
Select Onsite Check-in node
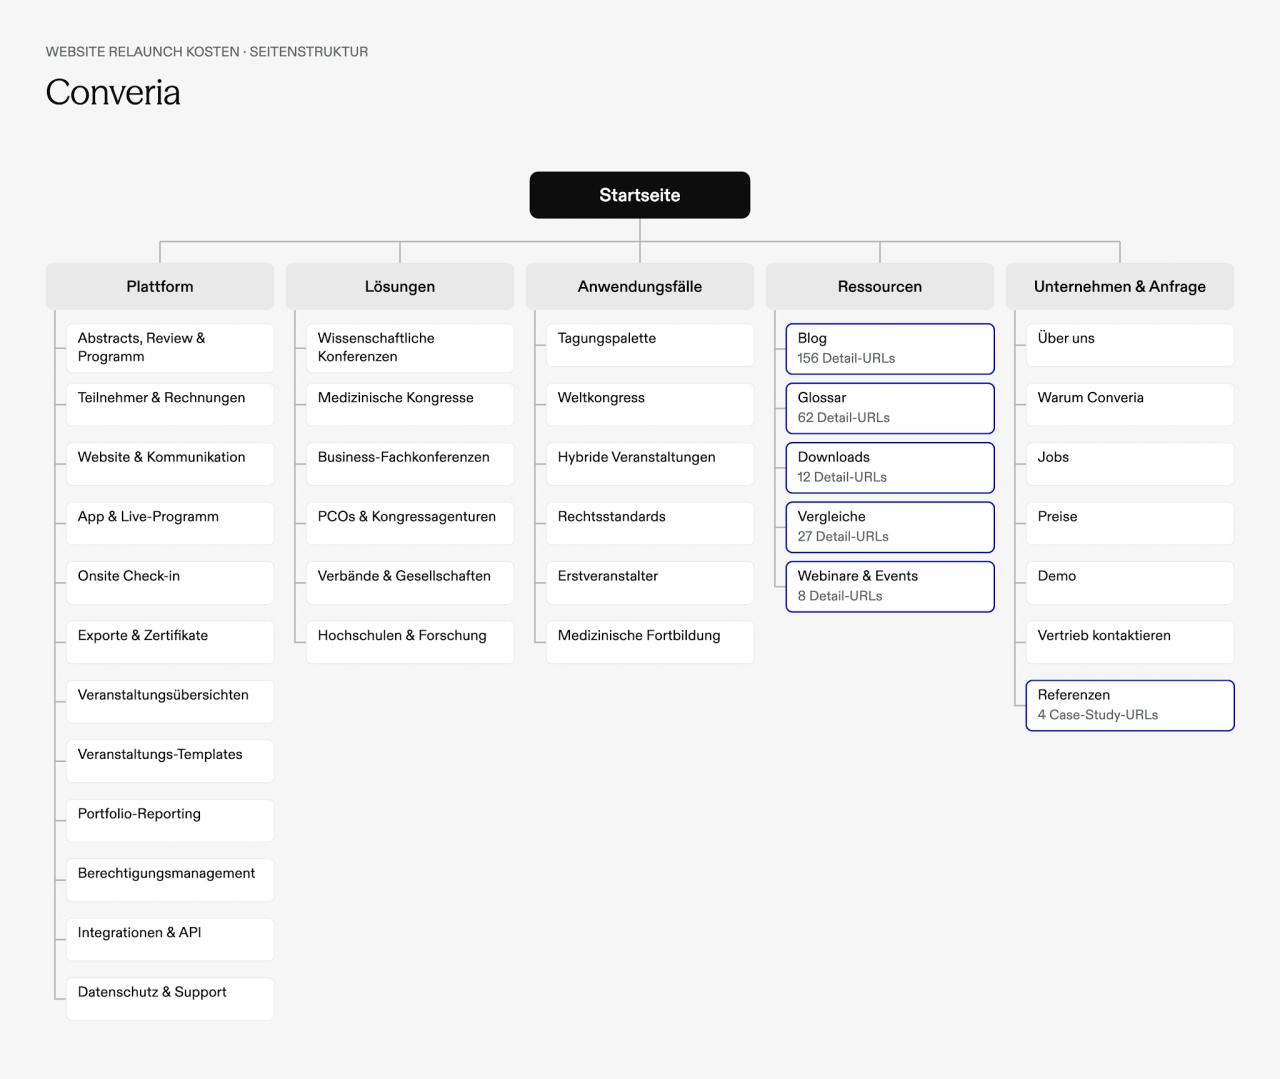(170, 583)
